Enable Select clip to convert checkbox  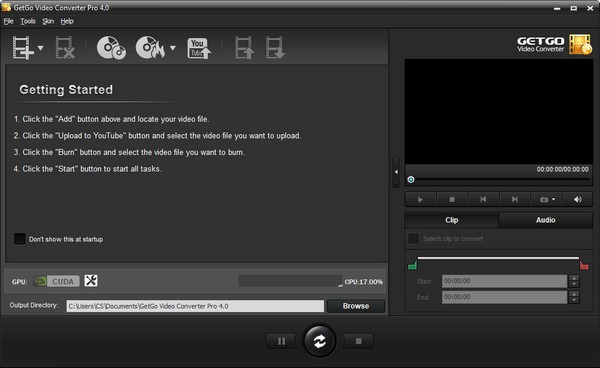[413, 239]
